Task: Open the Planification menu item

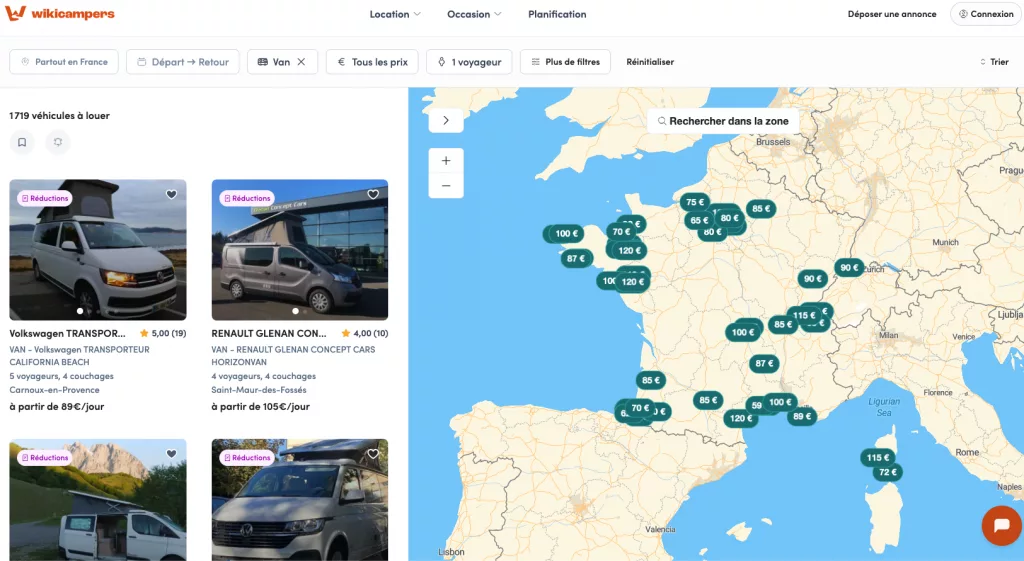Action: coord(557,14)
